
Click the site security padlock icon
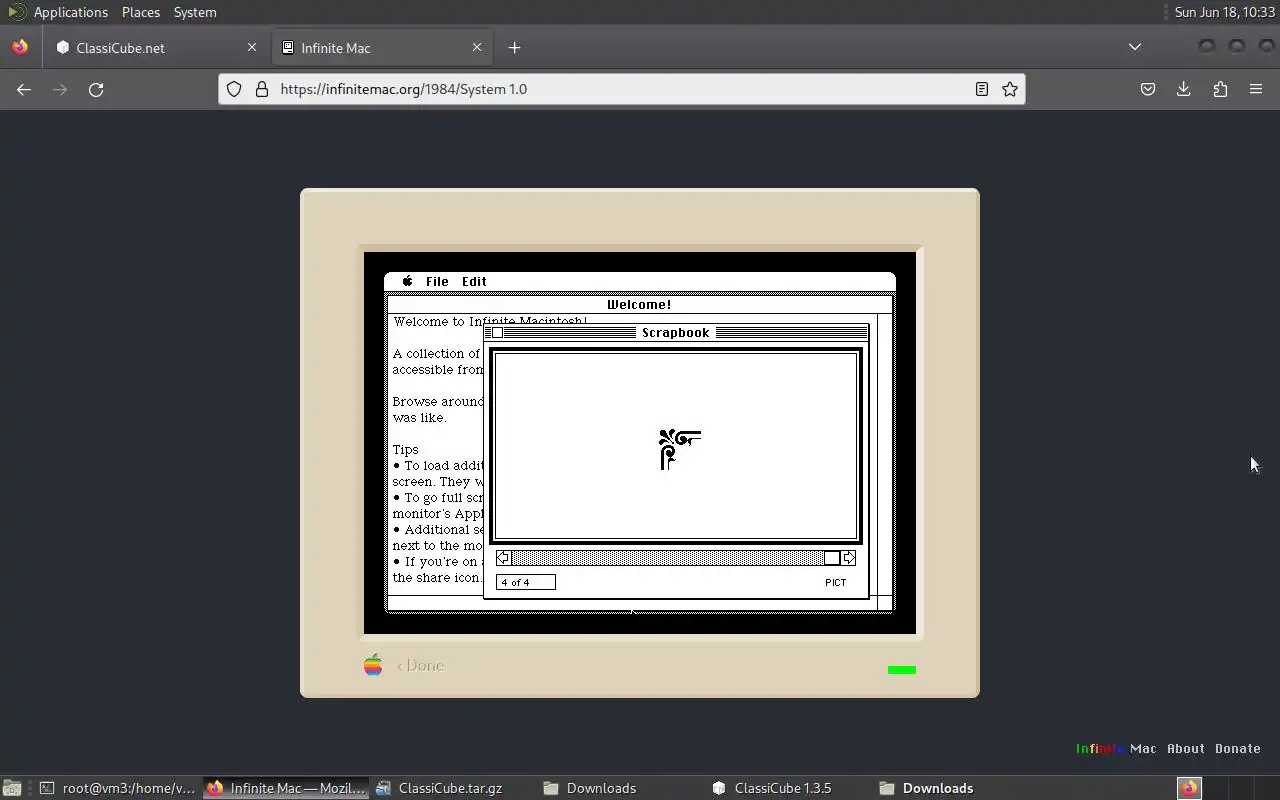pos(262,89)
